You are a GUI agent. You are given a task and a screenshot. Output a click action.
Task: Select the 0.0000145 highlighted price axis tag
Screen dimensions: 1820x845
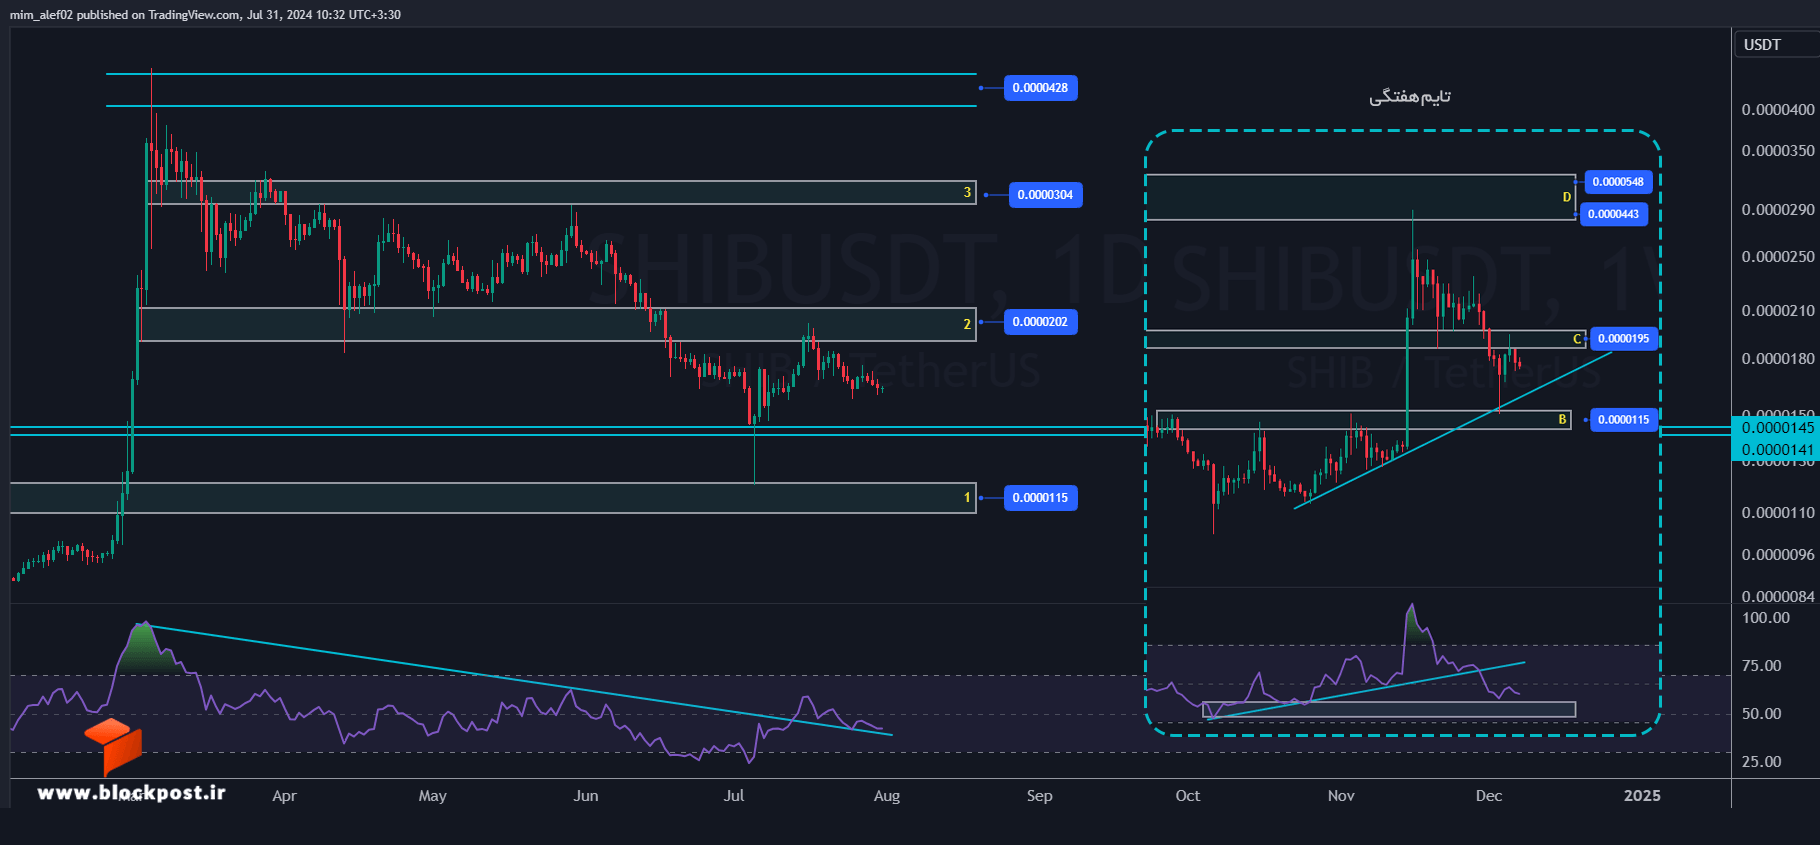1776,428
